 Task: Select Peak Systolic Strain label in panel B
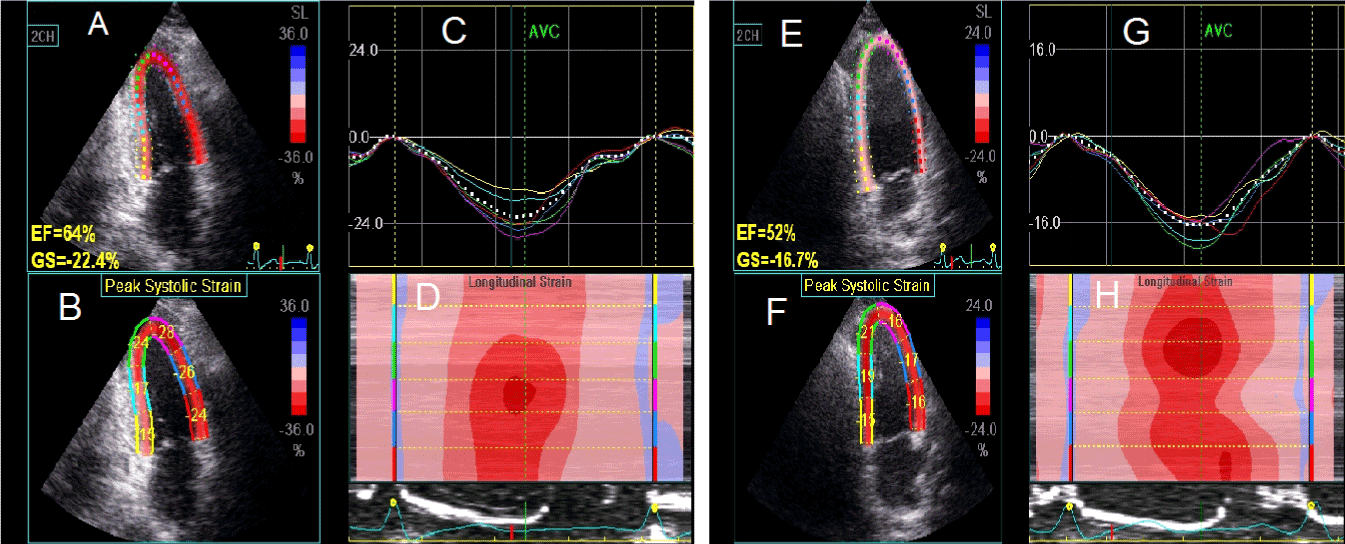pos(174,285)
